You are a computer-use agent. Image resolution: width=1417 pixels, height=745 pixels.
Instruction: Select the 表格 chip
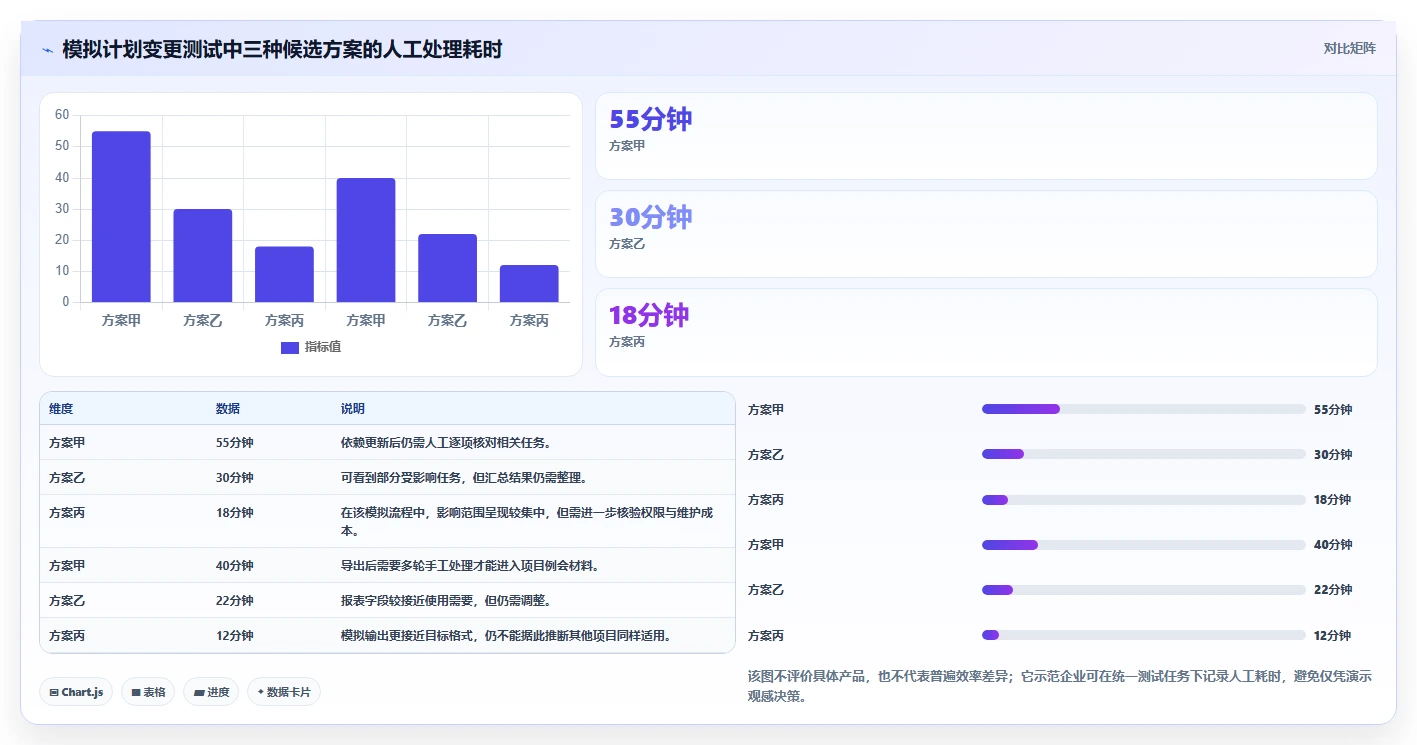click(148, 692)
